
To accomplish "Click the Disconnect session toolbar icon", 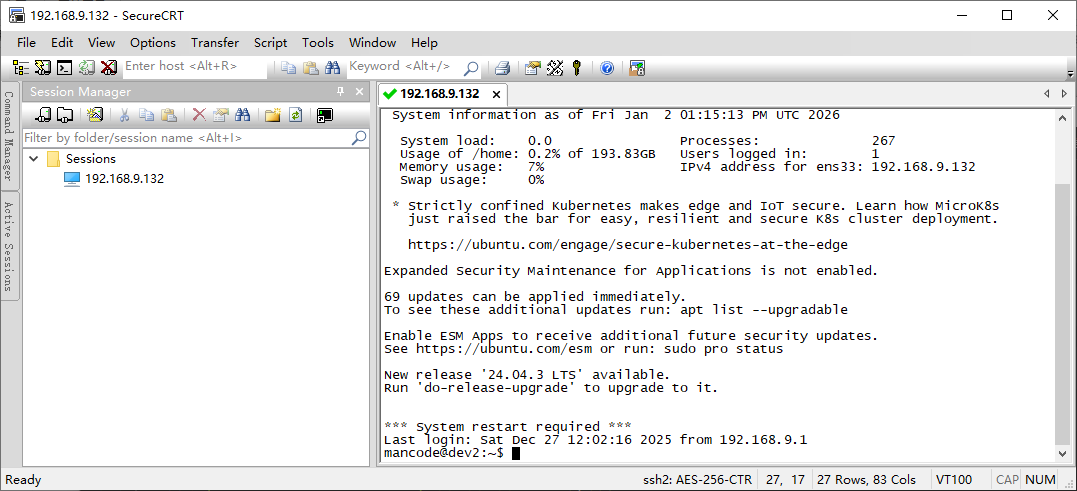I will [109, 68].
